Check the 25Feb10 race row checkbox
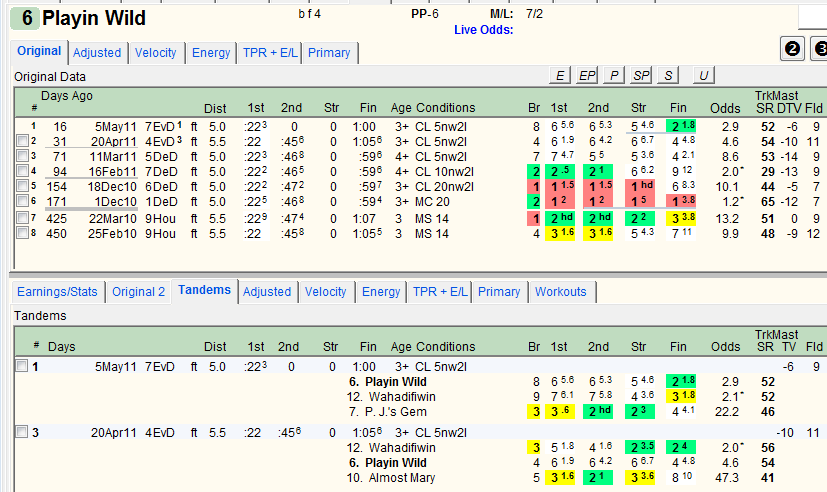This screenshot has height=492, width=827. 22,233
